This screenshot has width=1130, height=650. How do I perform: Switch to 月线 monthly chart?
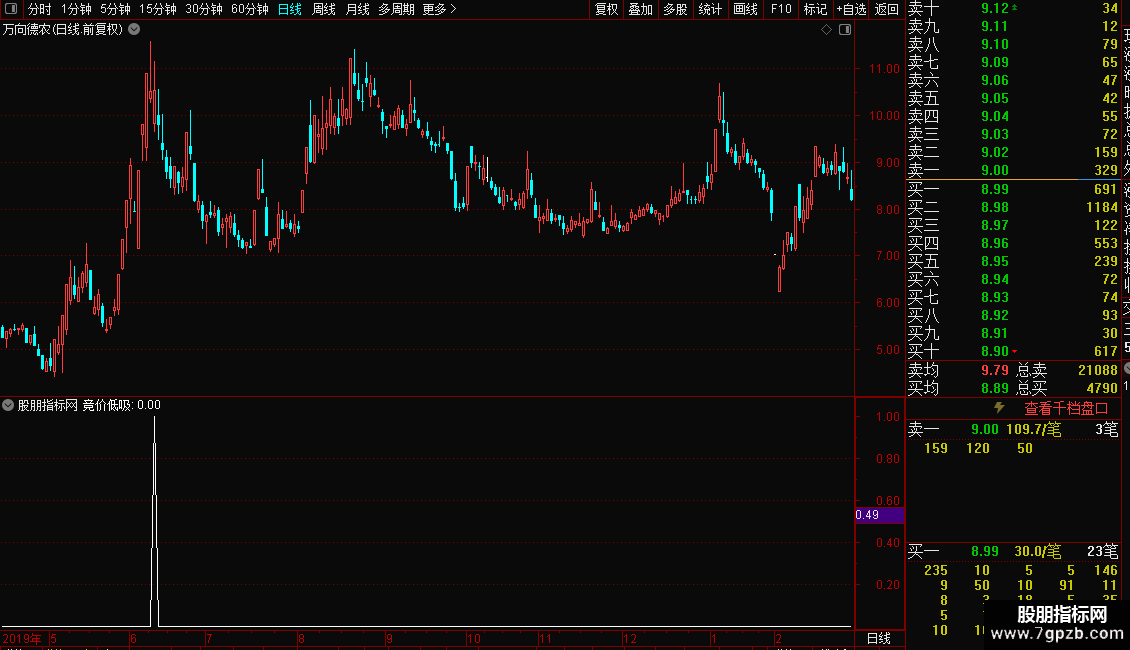coord(357,9)
